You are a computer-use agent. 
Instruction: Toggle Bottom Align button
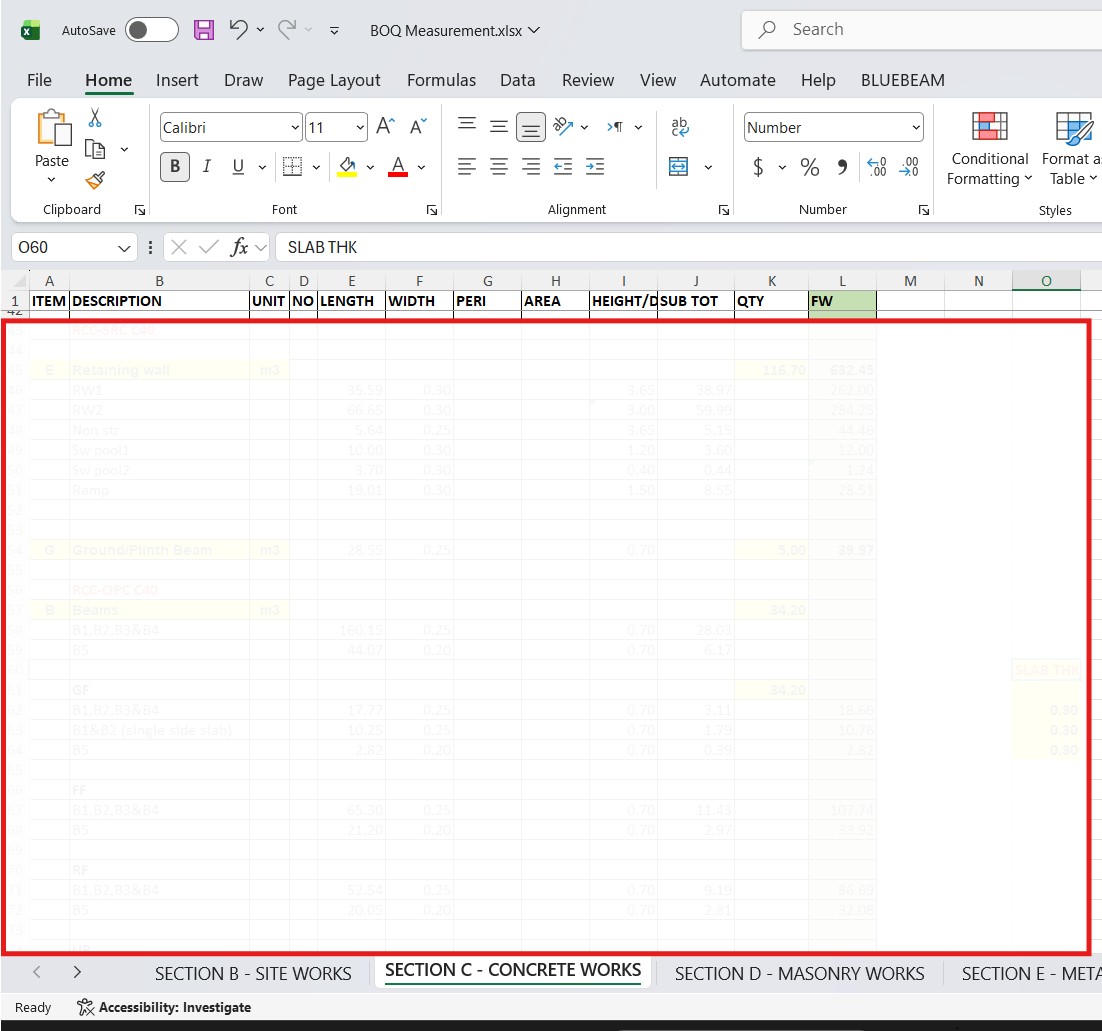pyautogui.click(x=531, y=127)
